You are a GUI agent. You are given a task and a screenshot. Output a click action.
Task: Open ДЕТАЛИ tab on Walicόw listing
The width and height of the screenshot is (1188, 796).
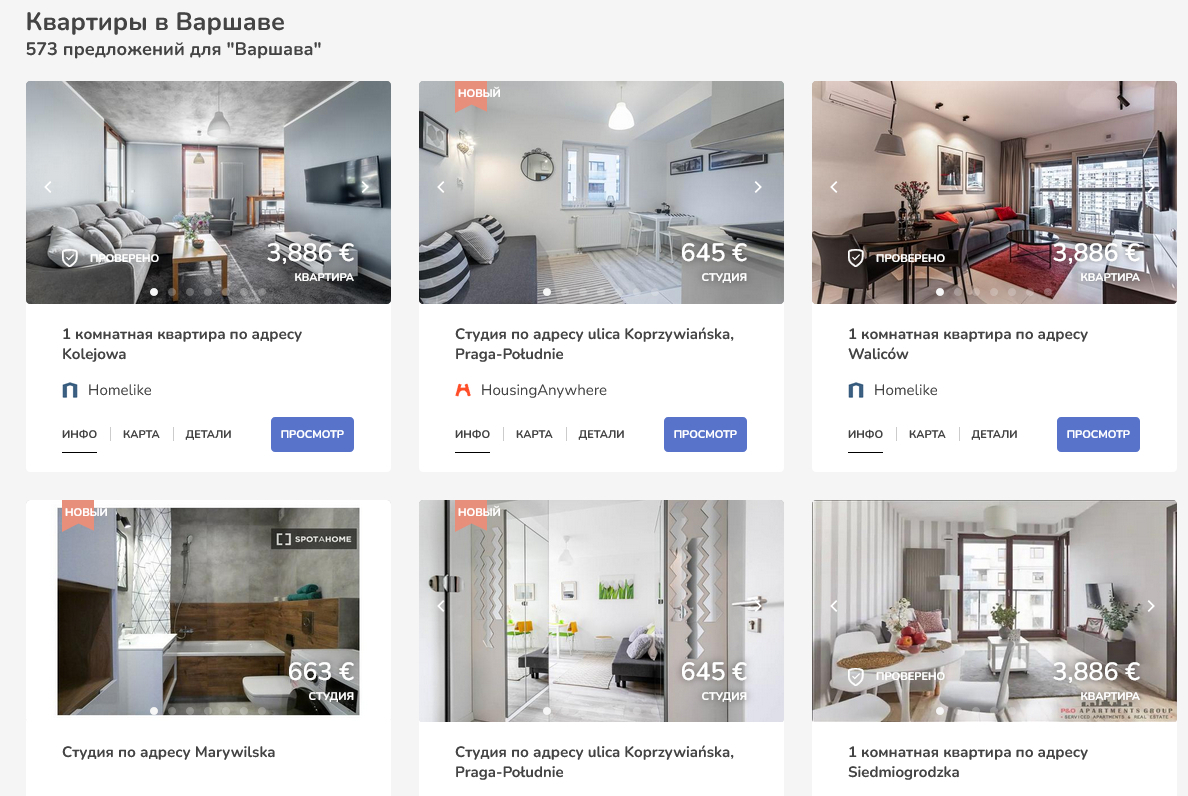point(994,434)
